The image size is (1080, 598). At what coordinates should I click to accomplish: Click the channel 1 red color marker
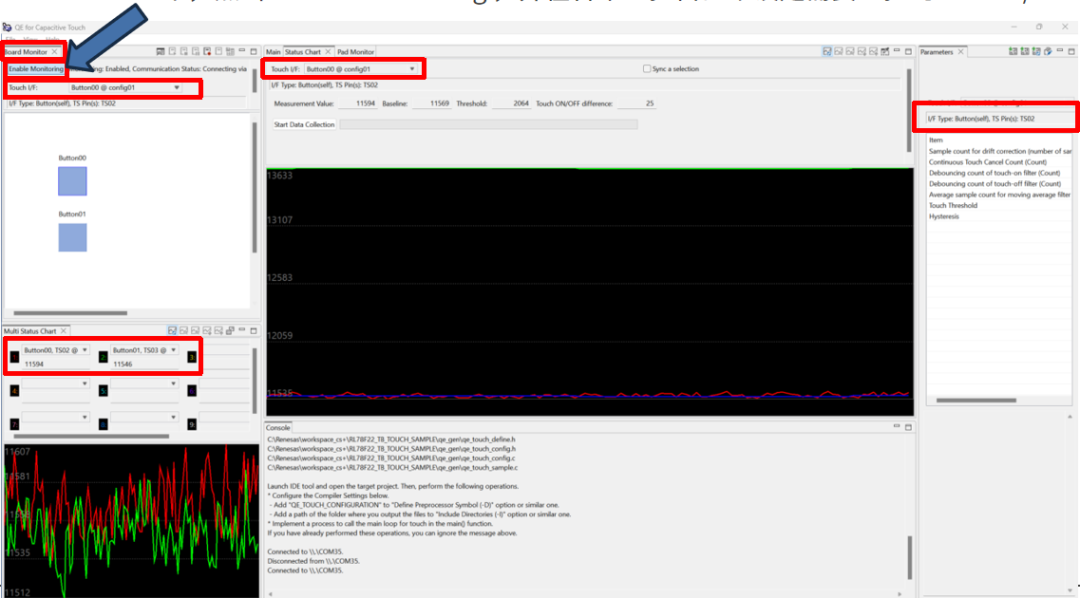(x=14, y=357)
